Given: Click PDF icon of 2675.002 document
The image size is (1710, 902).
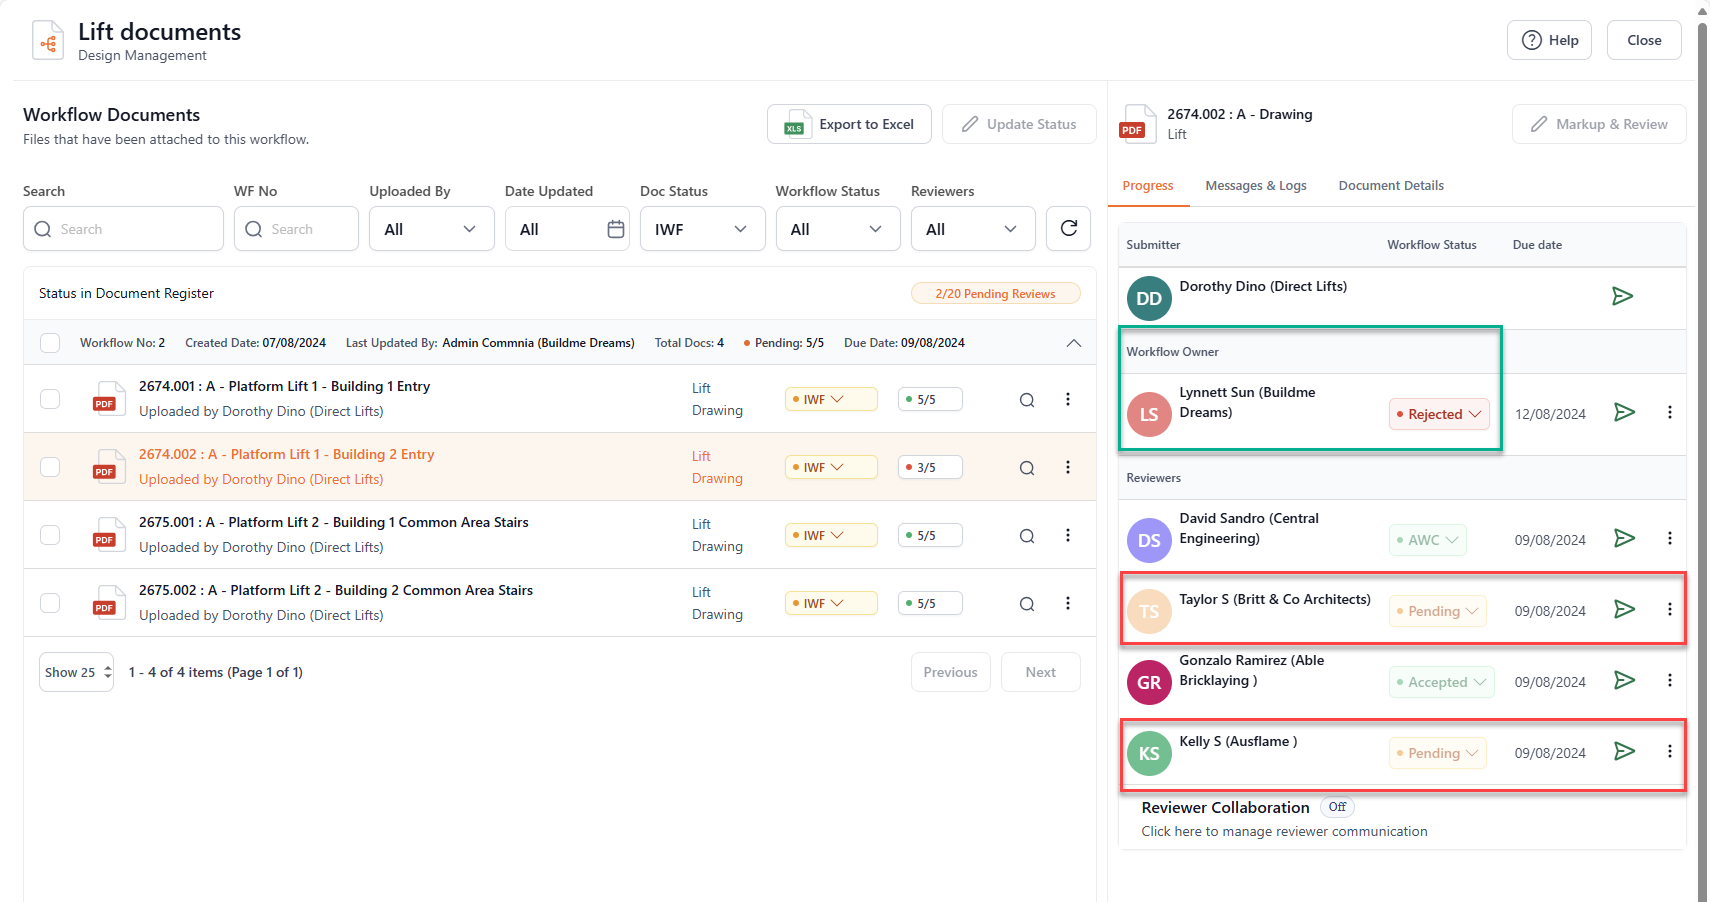Looking at the screenshot, I should (x=108, y=602).
